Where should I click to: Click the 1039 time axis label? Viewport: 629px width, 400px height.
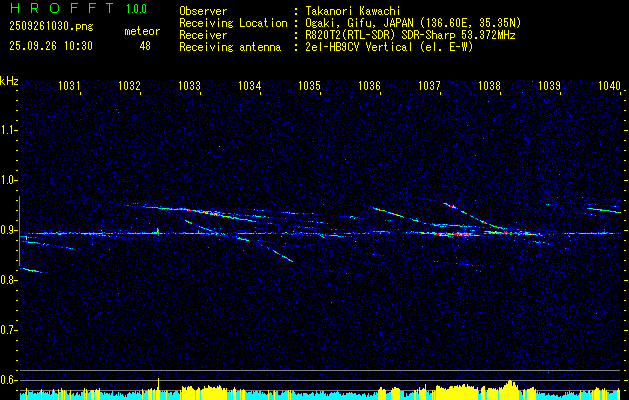(549, 85)
